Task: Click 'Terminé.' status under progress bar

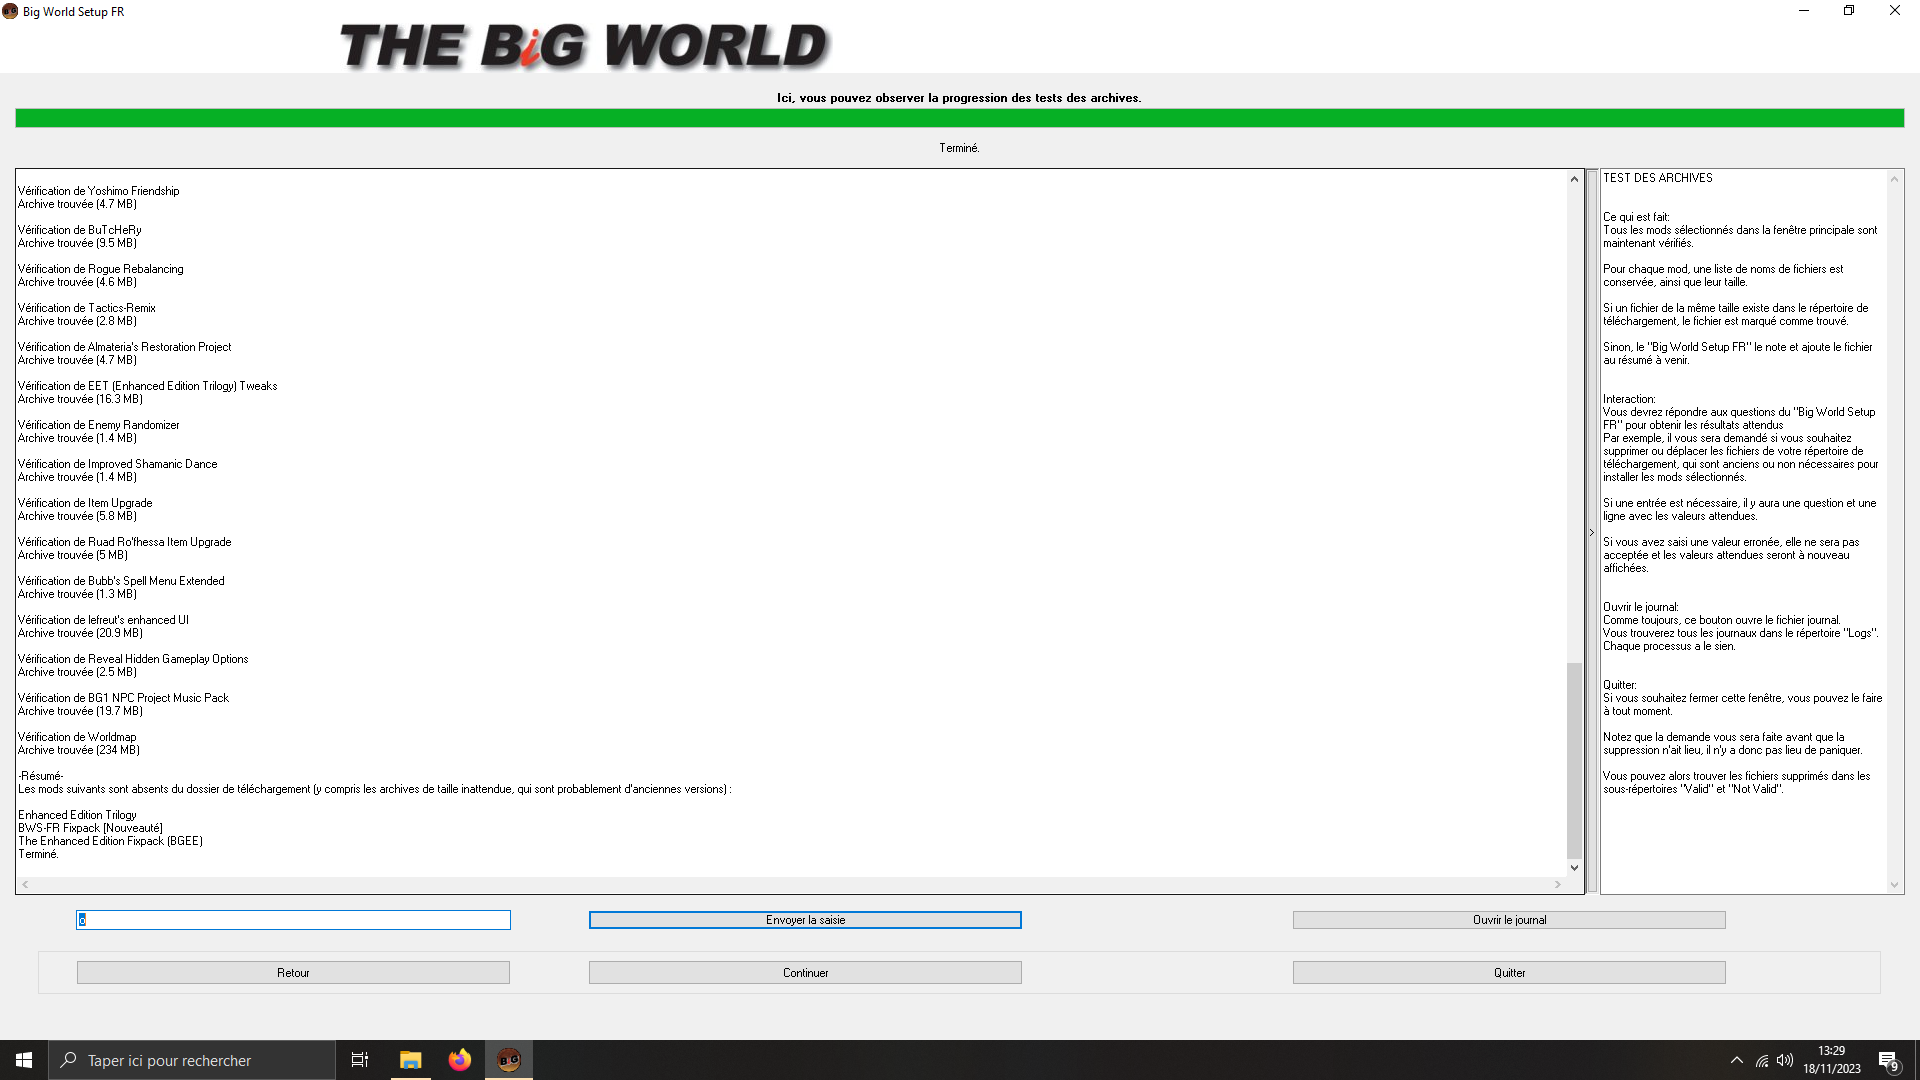Action: pos(959,148)
